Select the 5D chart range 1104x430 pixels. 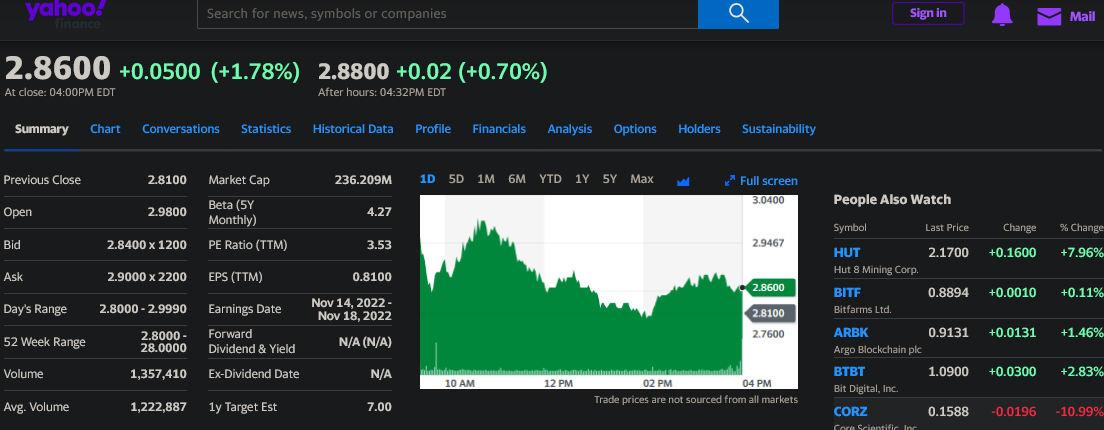coord(456,179)
